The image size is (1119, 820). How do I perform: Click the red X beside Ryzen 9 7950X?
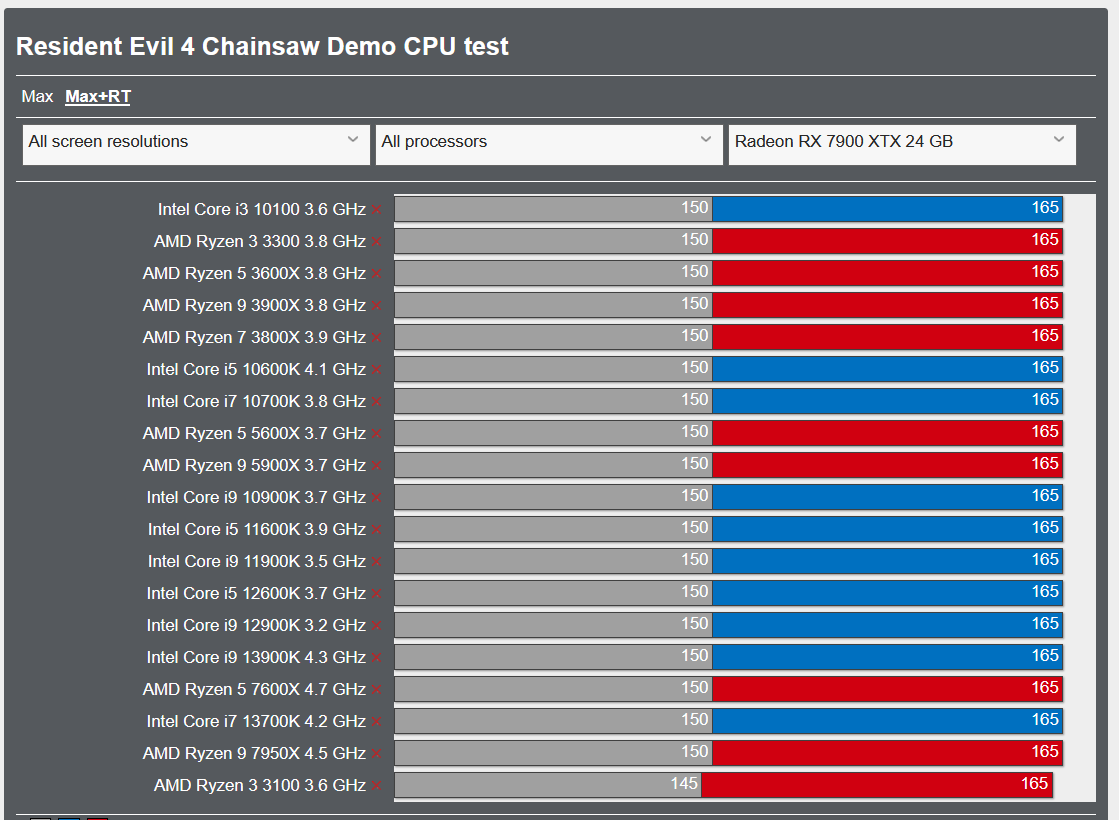[376, 754]
